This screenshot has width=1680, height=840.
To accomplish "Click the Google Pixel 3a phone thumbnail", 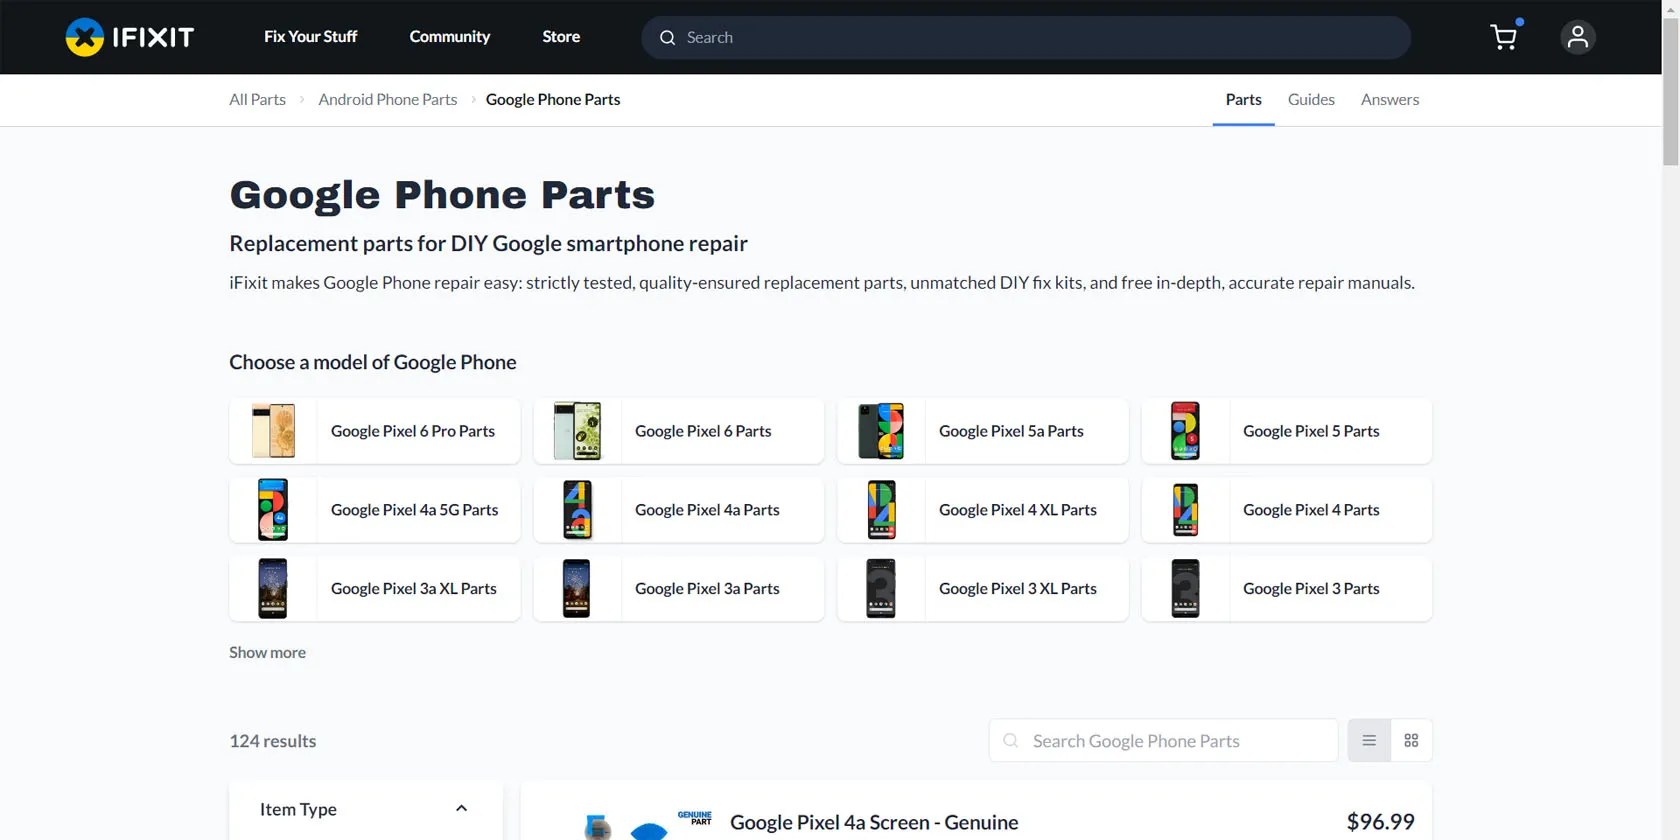I will pos(577,588).
